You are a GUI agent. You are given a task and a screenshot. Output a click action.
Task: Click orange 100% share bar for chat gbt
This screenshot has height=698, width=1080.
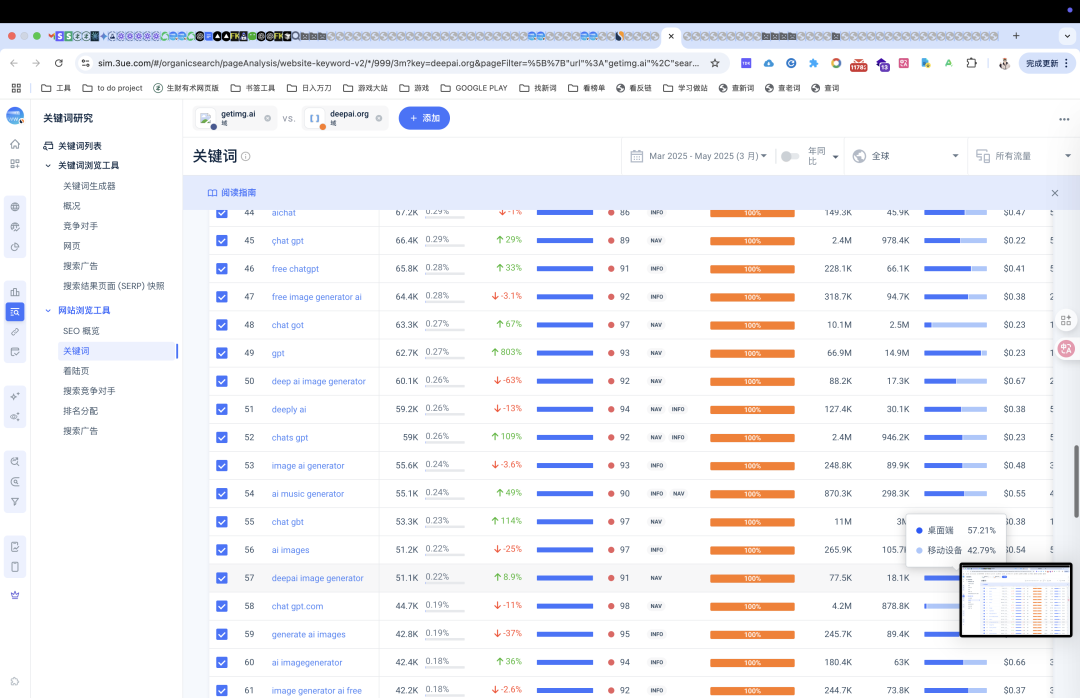click(x=752, y=522)
